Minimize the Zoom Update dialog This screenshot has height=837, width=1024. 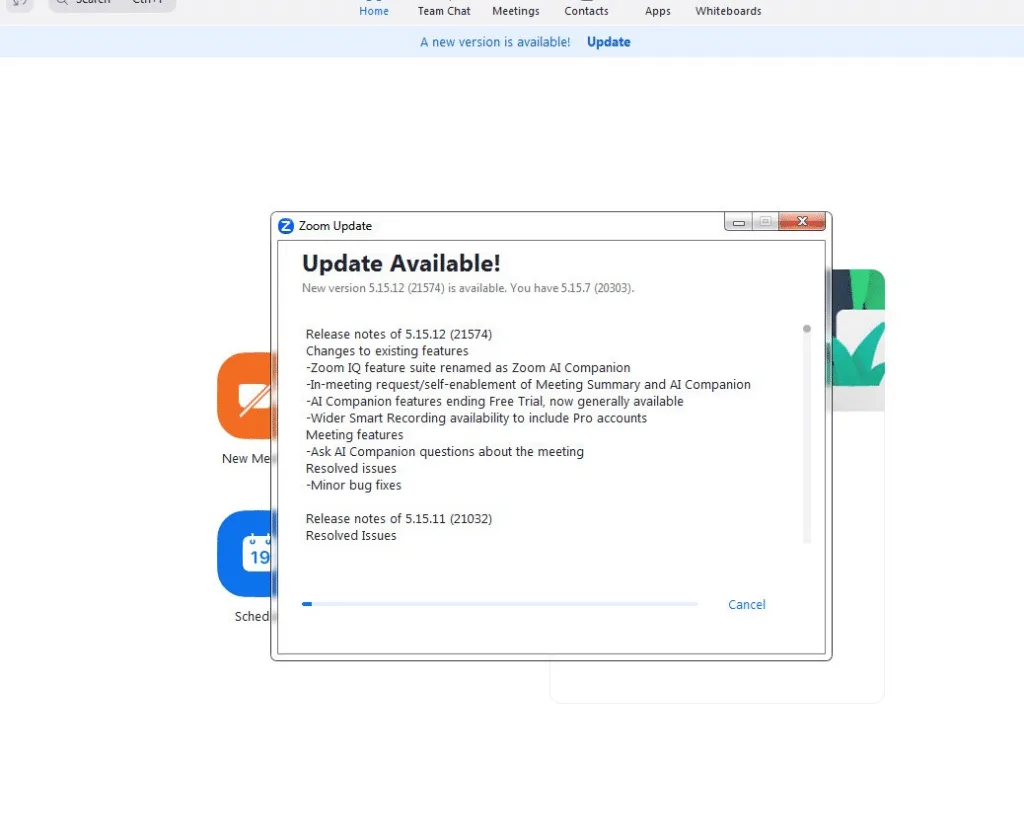739,221
